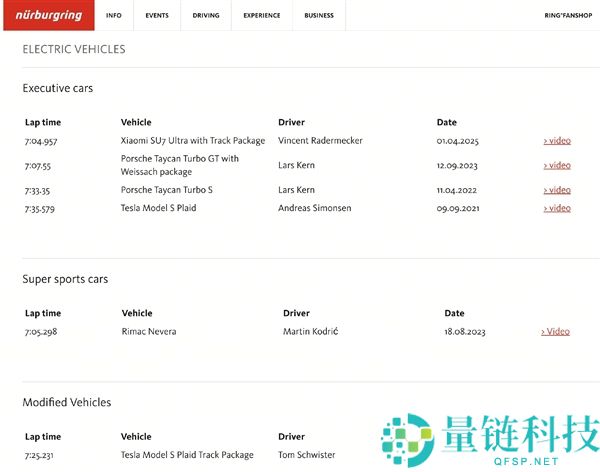The image size is (600, 472).
Task: Select Xiaomi SU7 Ultra with Track Package
Action: coord(193,140)
